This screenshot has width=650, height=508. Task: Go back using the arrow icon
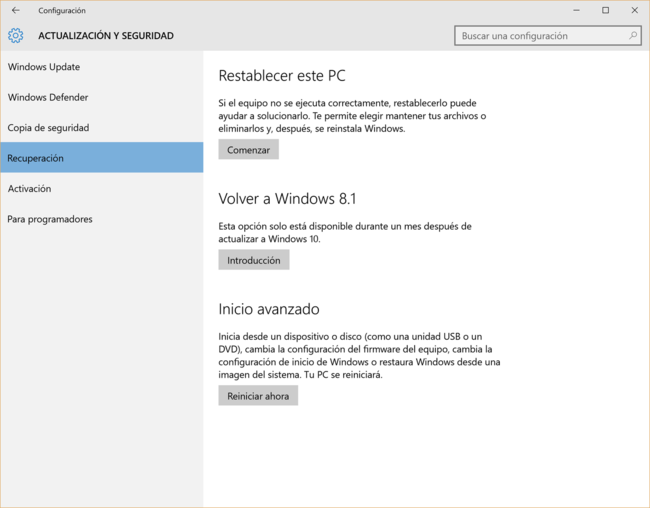pyautogui.click(x=15, y=10)
